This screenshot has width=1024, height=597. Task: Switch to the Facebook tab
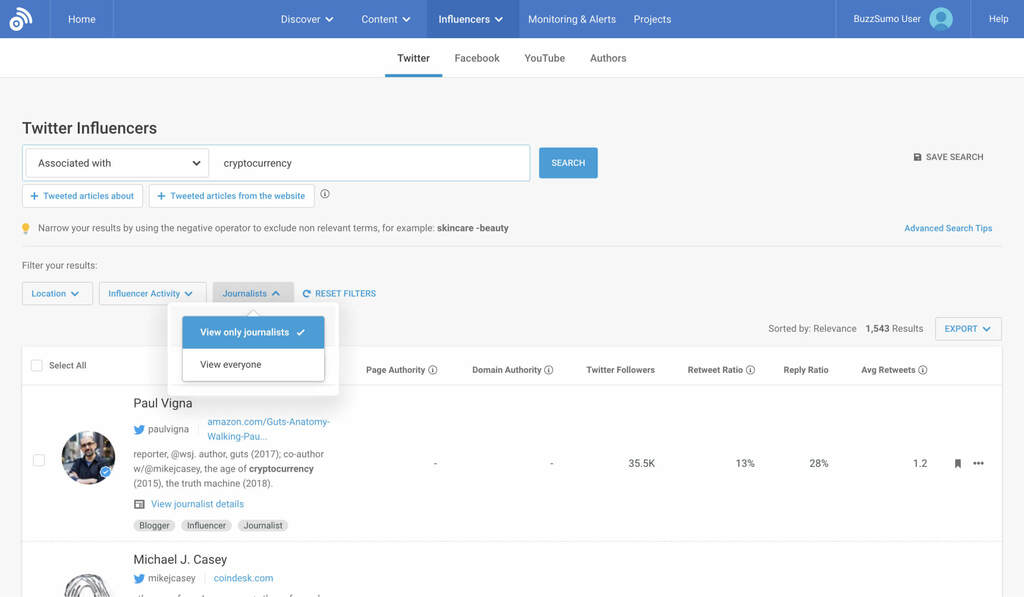click(477, 57)
